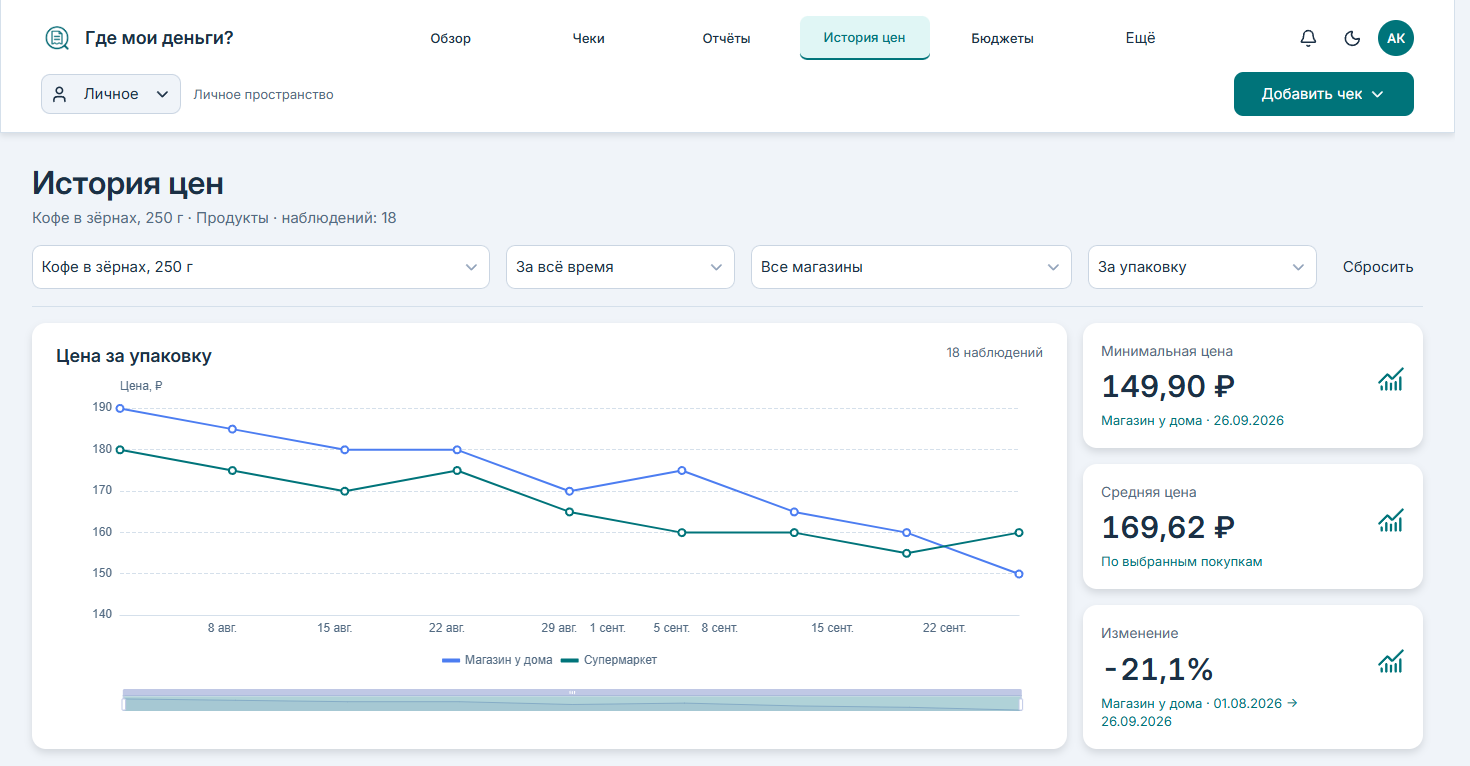Image resolution: width=1470 pixels, height=766 pixels.
Task: Click the receipt search logo icon
Action: coord(57,38)
